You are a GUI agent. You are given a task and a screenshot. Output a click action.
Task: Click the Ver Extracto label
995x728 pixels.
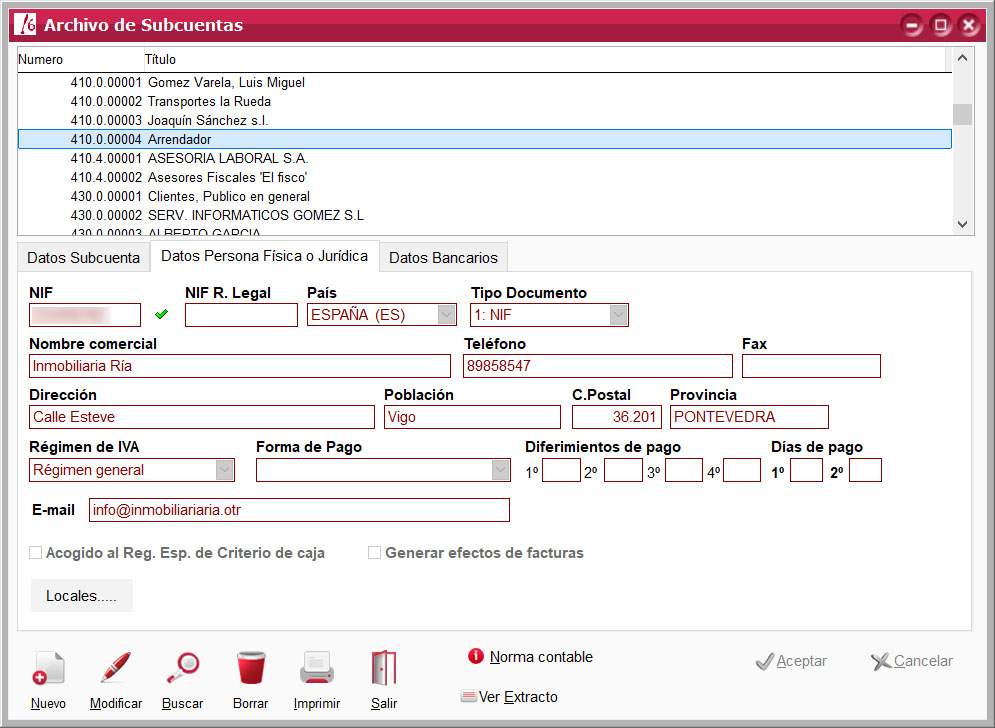(x=518, y=697)
